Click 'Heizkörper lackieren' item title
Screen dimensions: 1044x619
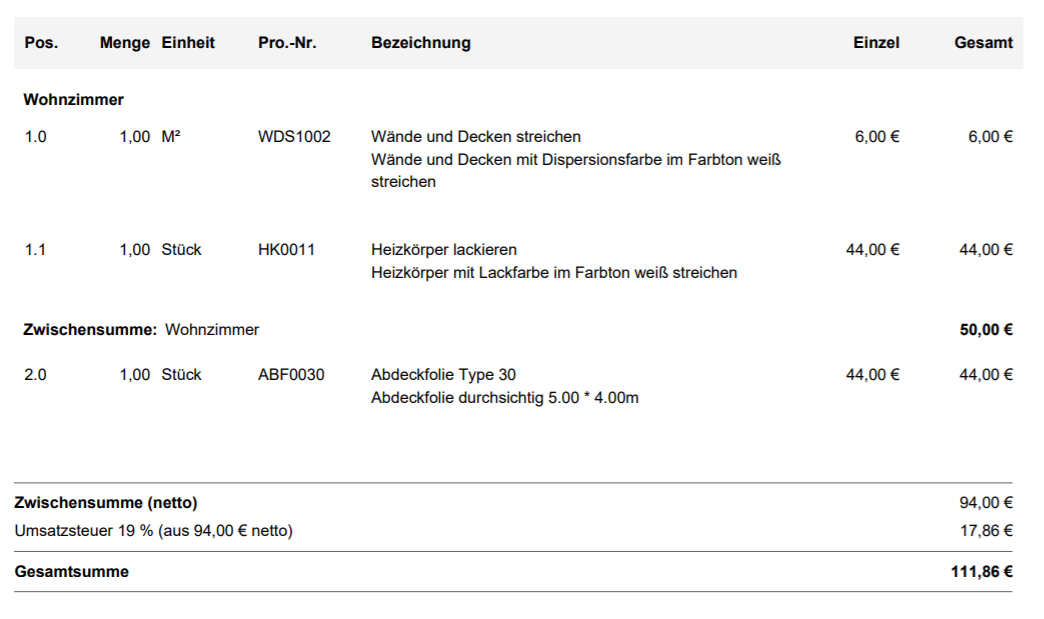point(444,250)
